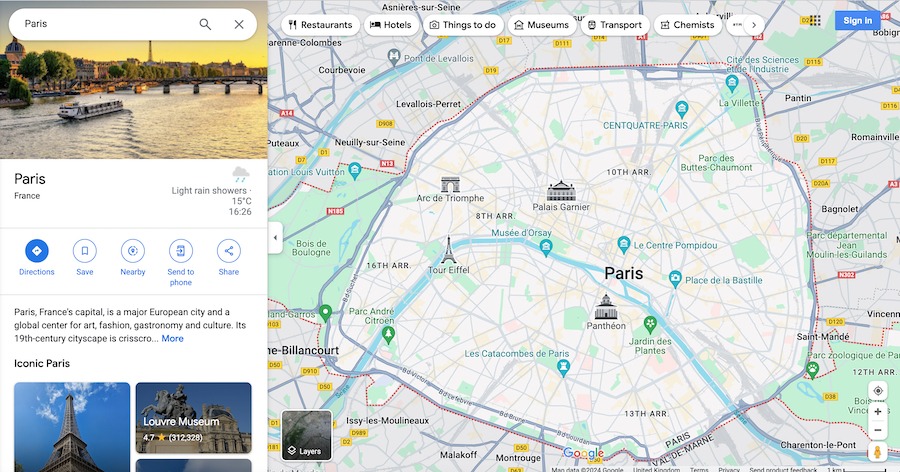Select the Museums chip
Image resolution: width=900 pixels, height=472 pixels.
(542, 25)
